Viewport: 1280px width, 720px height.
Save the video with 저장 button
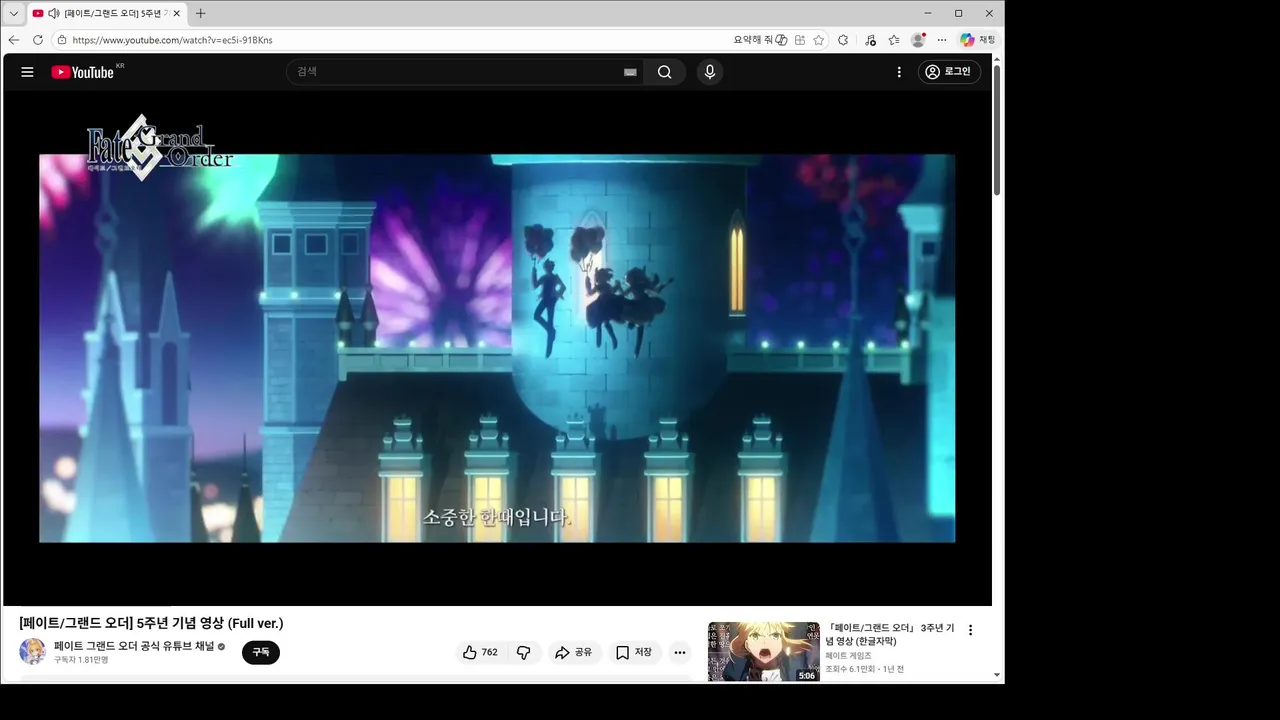coord(634,652)
